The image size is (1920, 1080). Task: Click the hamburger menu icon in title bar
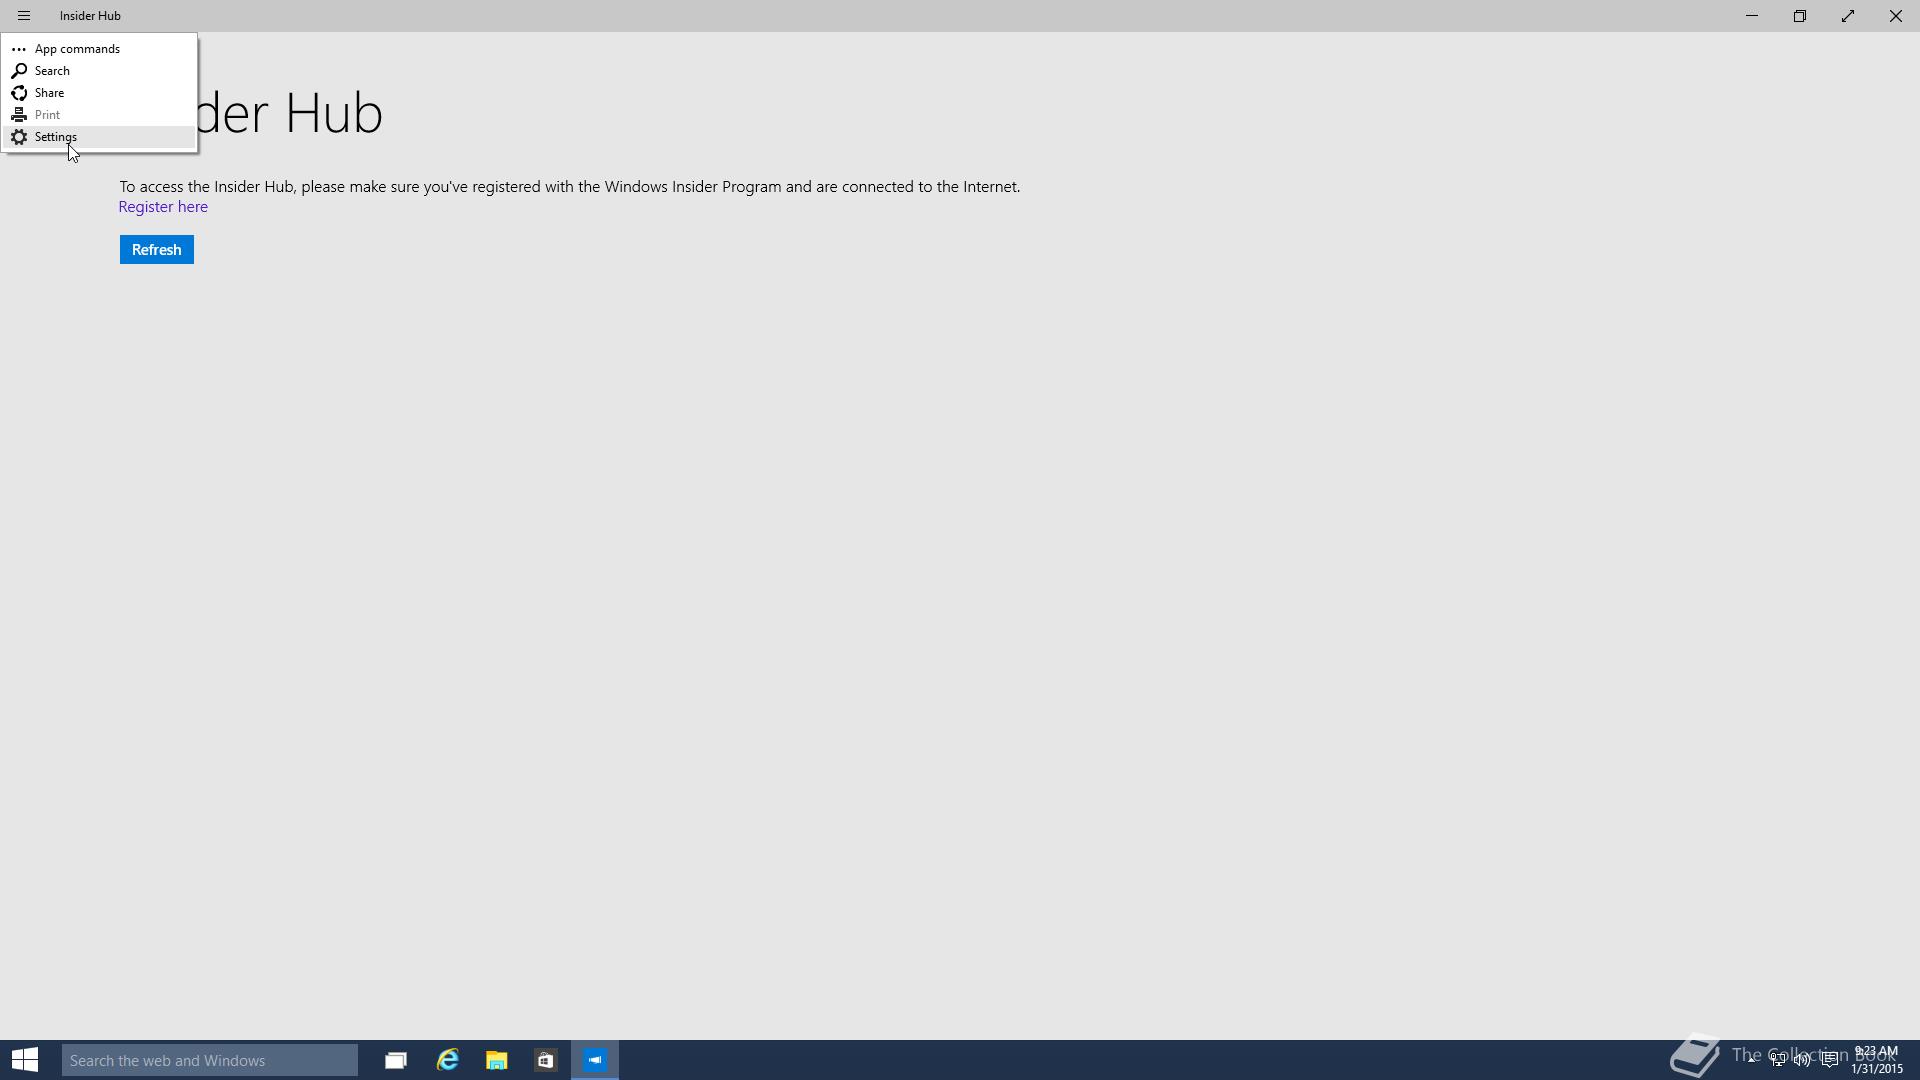(x=24, y=16)
